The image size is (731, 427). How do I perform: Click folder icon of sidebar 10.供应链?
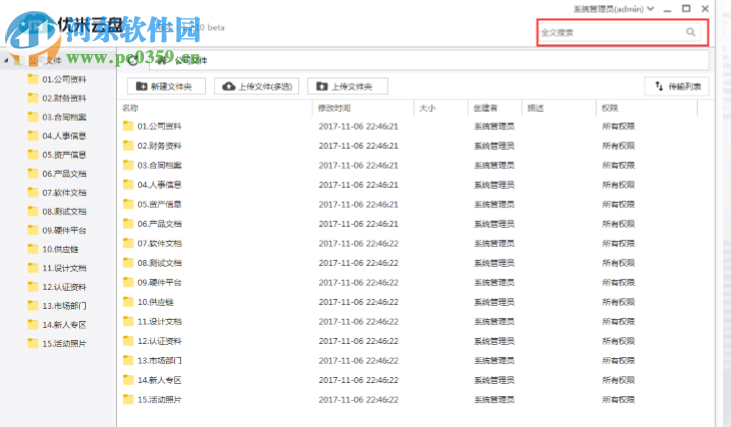coord(33,249)
